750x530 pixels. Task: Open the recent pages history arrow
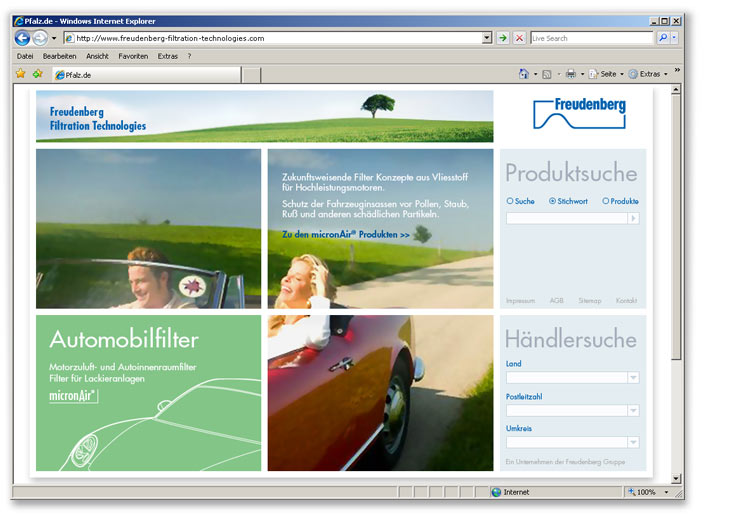[54, 38]
